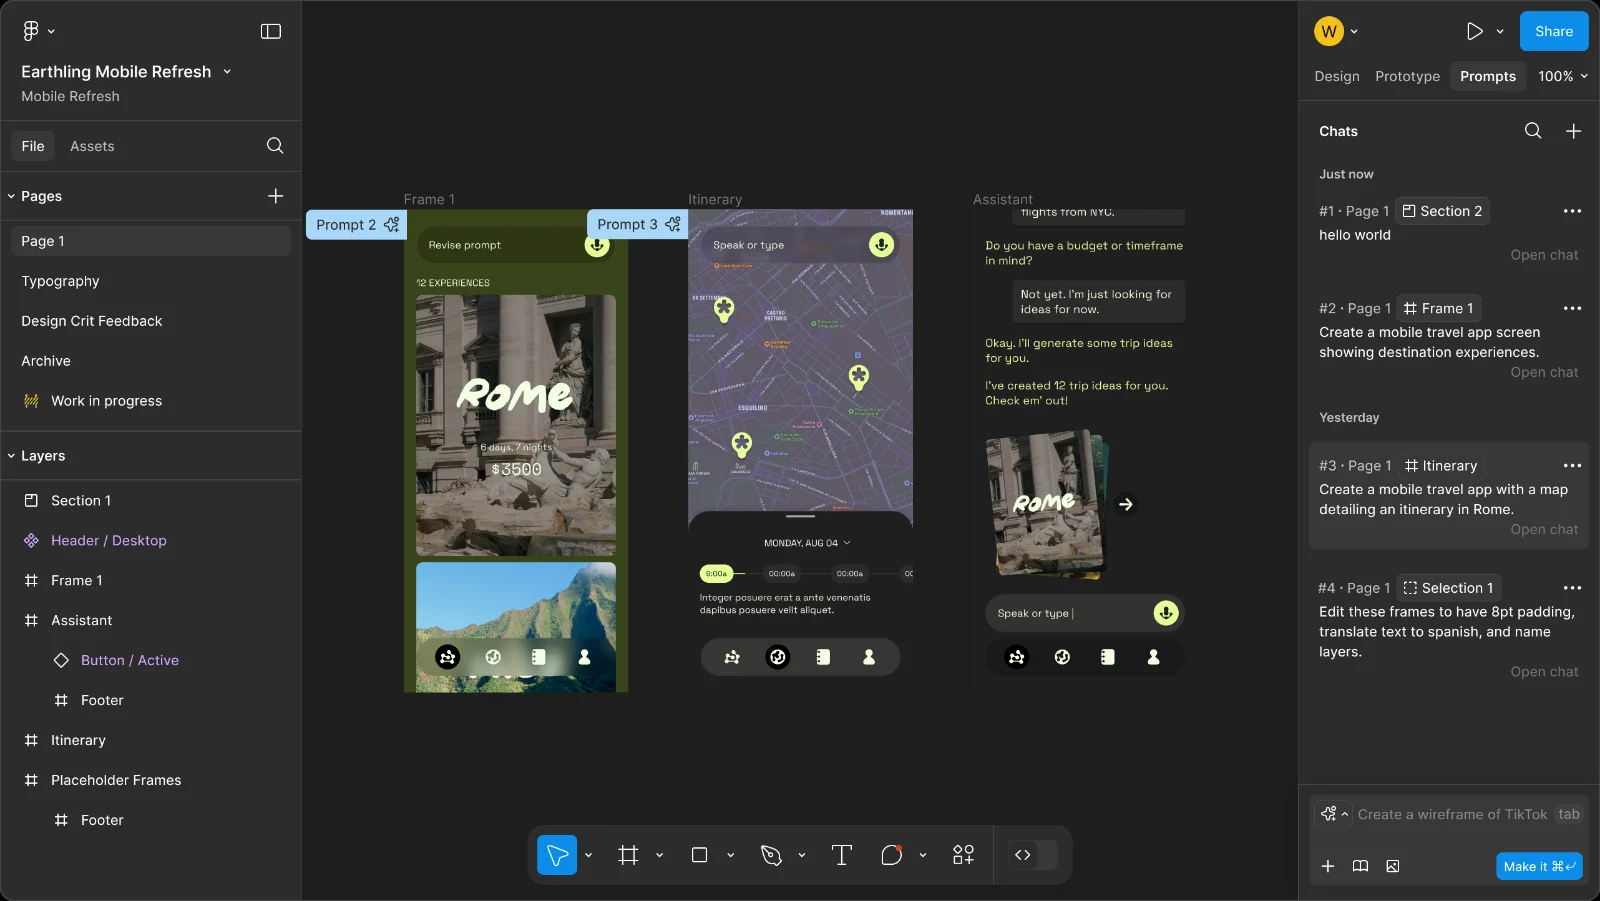Toggle Dev Mode switch in toolbar
The image size is (1600, 901).
(x=1034, y=855)
